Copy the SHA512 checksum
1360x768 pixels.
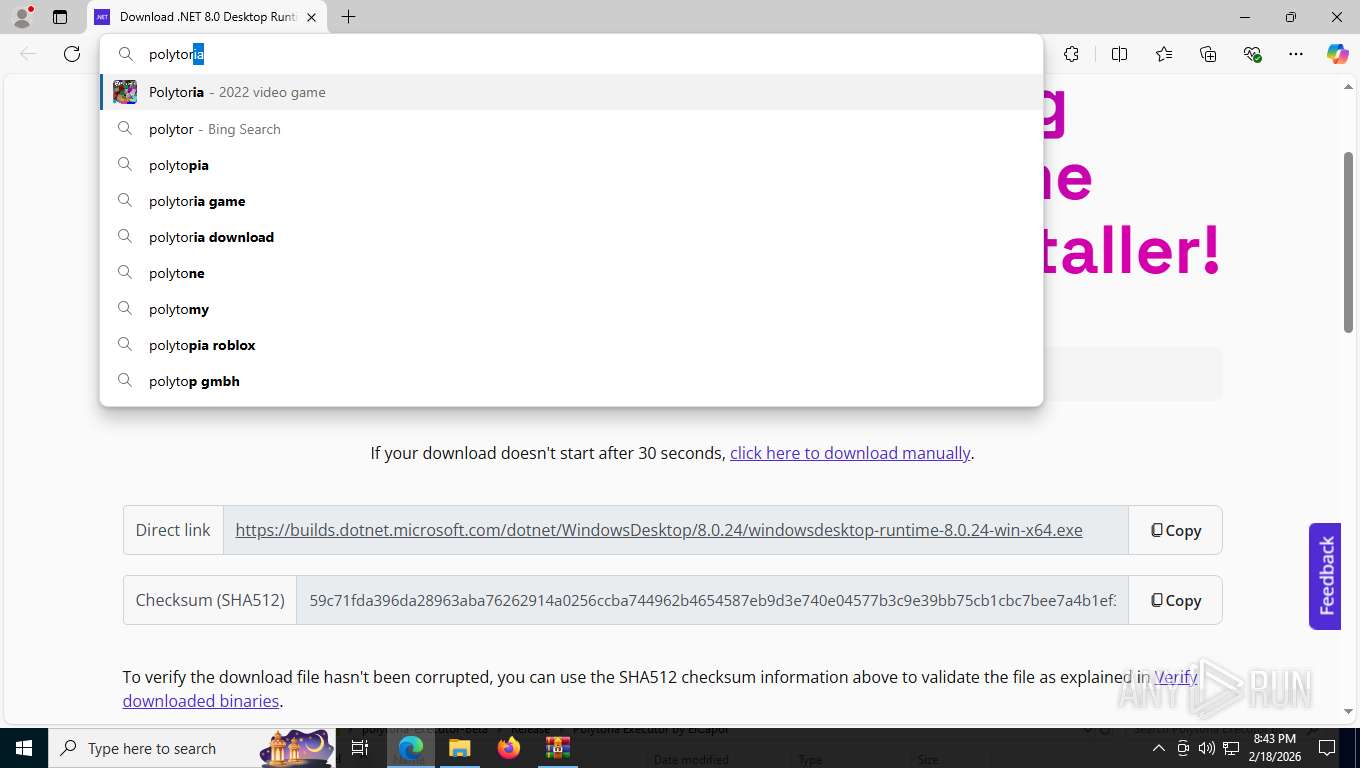coord(1175,600)
